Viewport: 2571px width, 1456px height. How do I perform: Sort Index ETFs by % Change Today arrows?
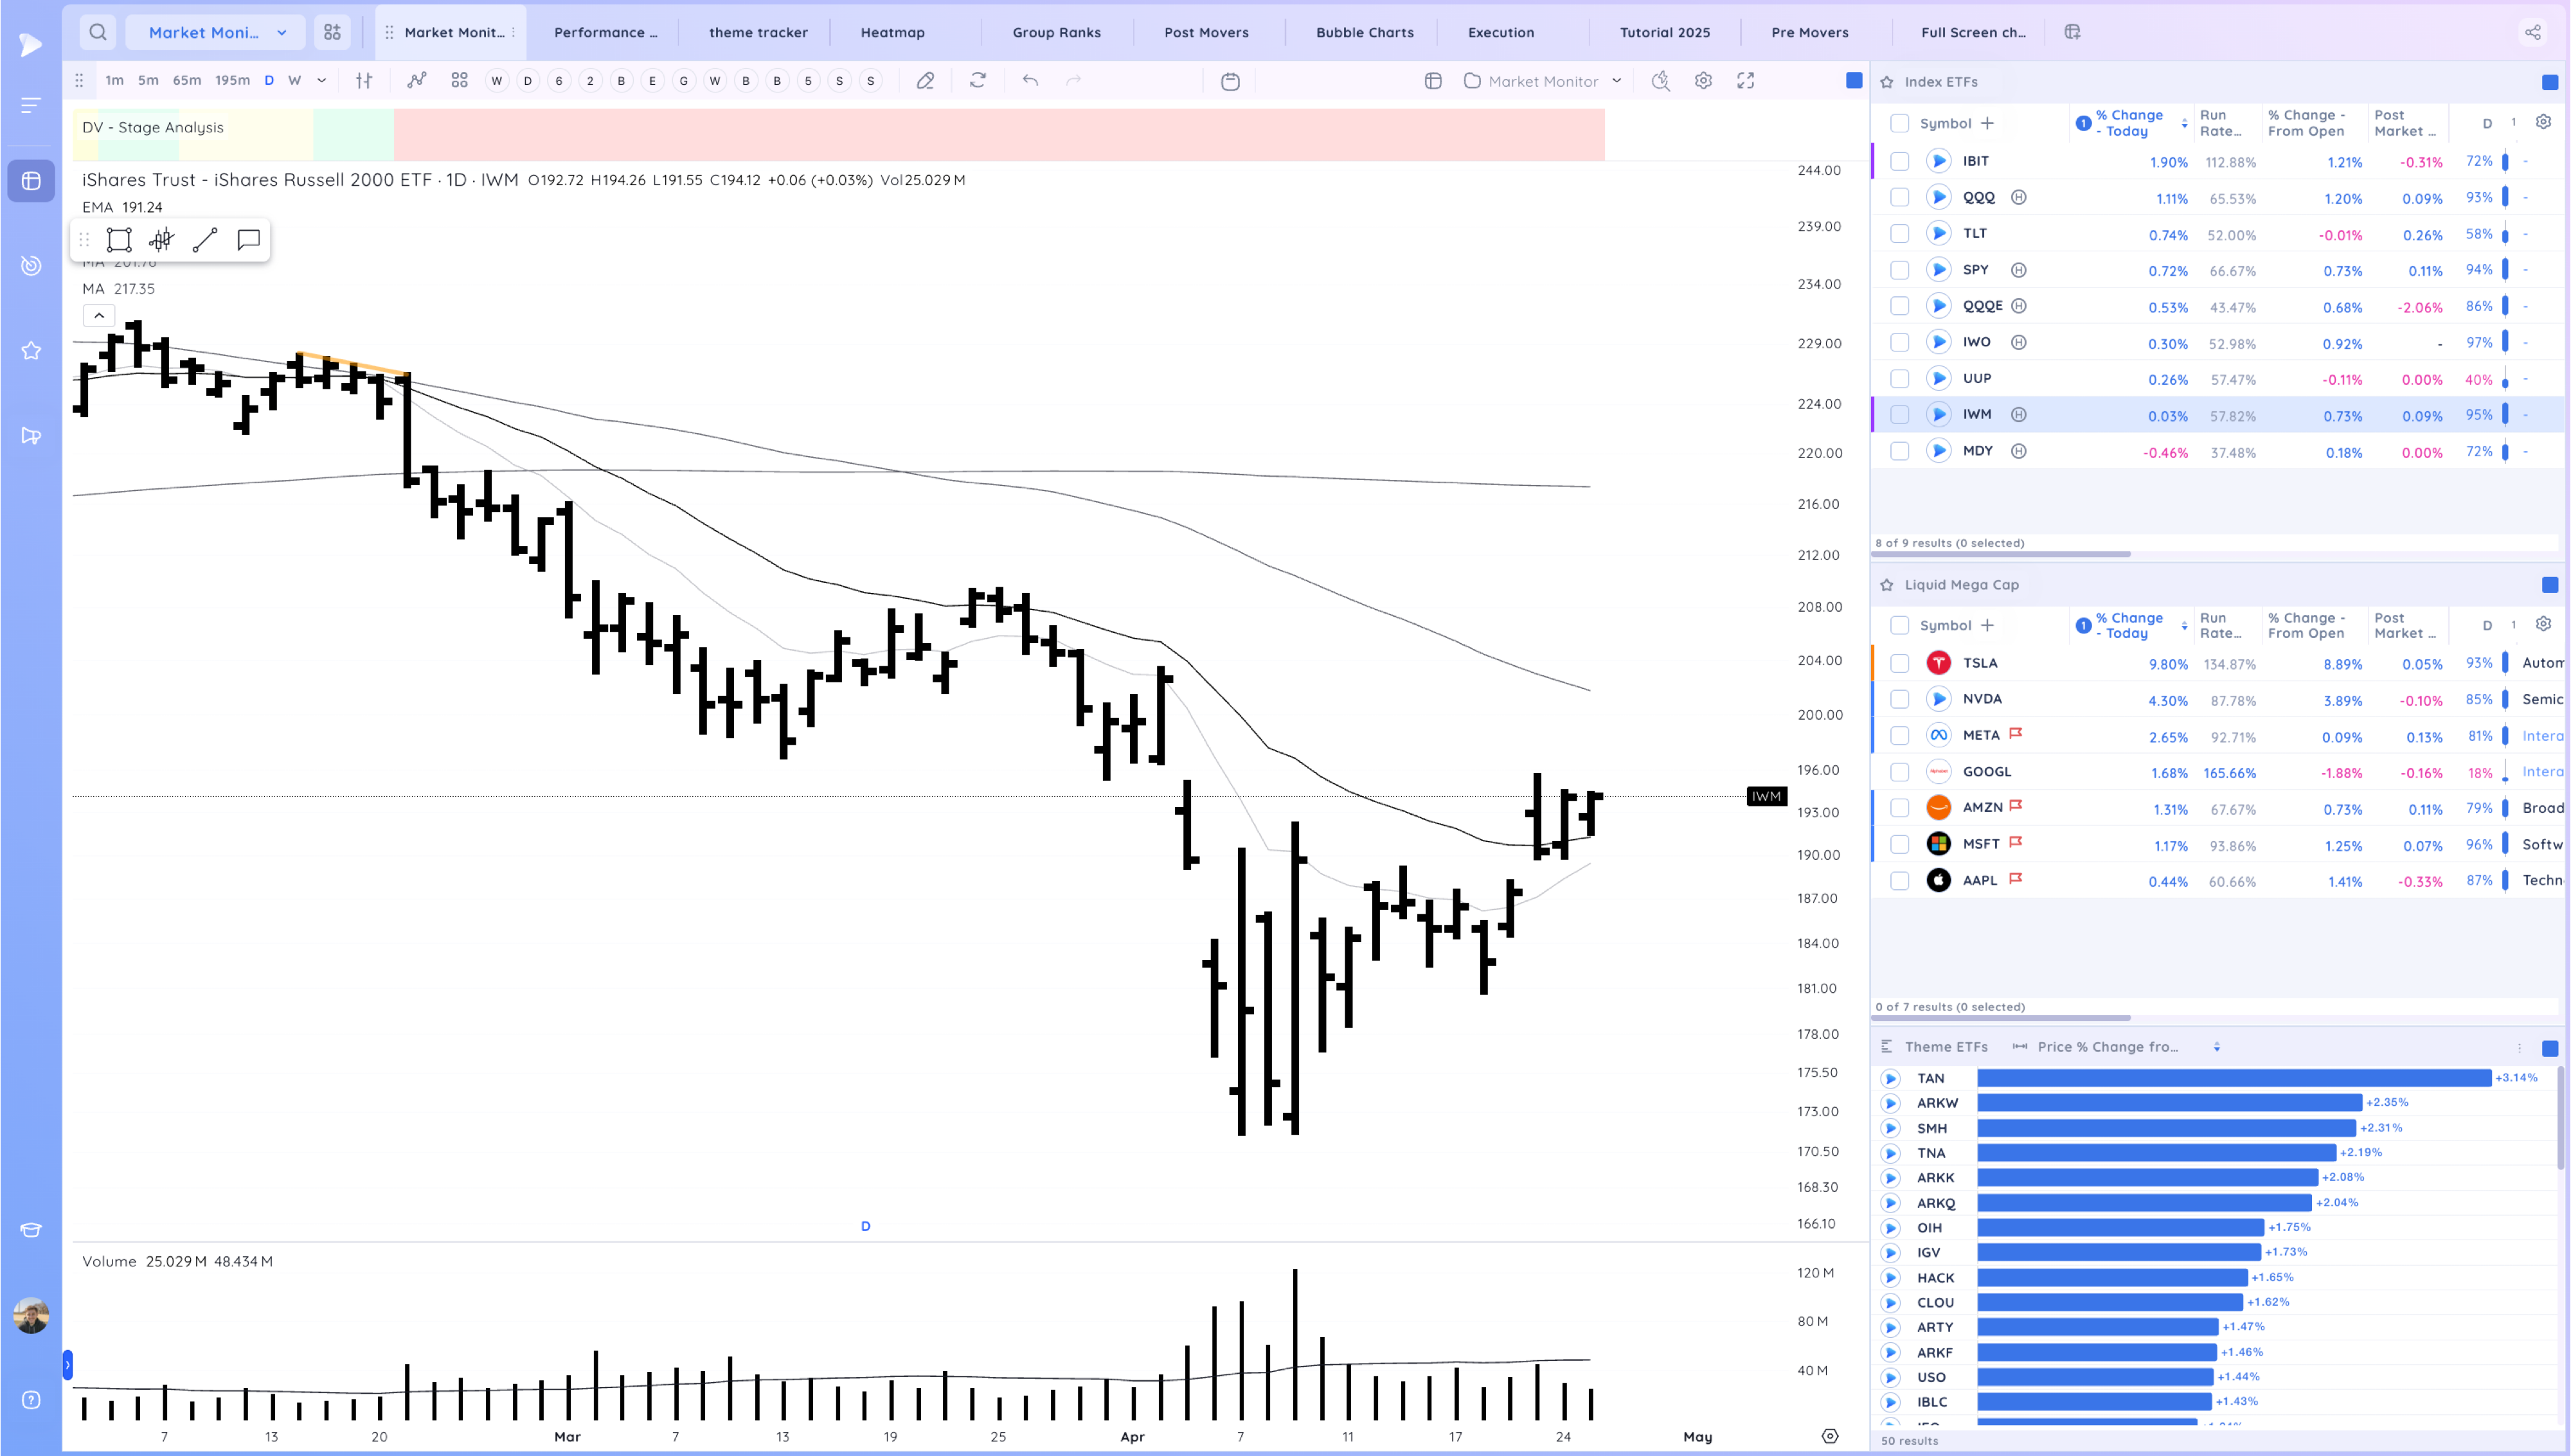tap(2184, 124)
